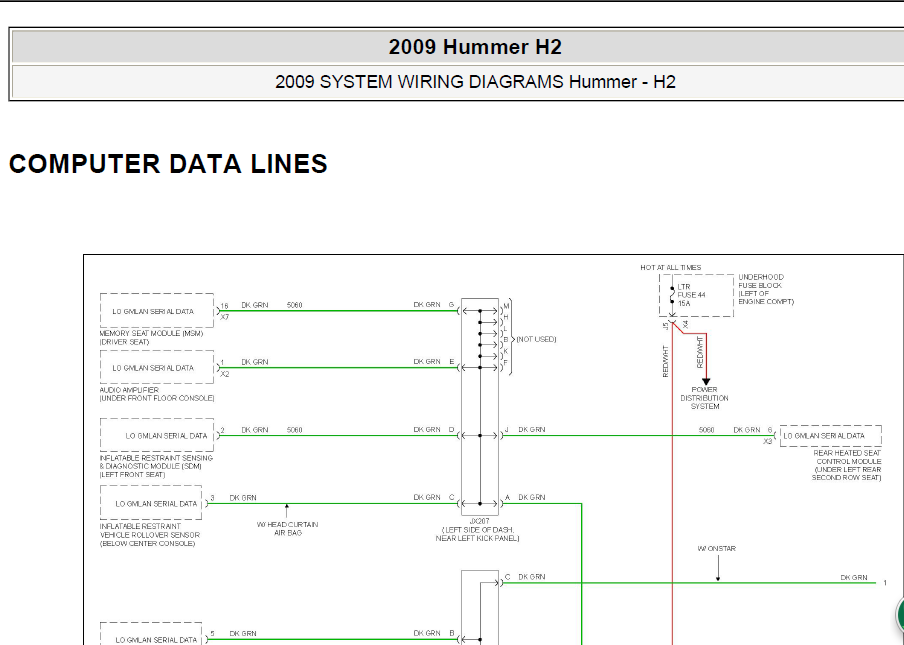Screen dimensions: 904x645
Task: Click connector label "X3" near rear heated seat
Action: pyautogui.click(x=767, y=442)
